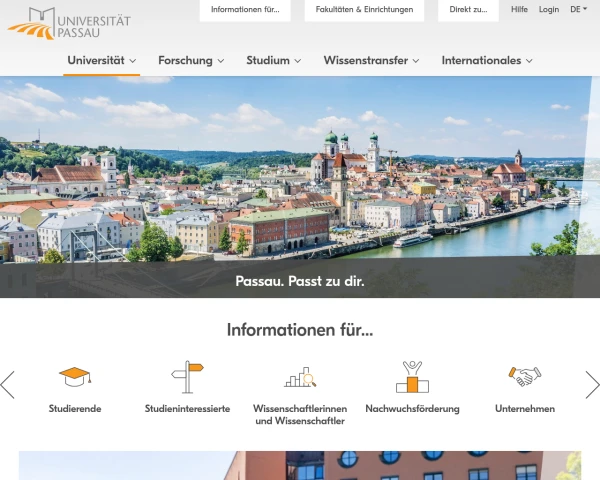The height and width of the screenshot is (480, 600).
Task: Open the DE language dropdown
Action: tap(578, 9)
